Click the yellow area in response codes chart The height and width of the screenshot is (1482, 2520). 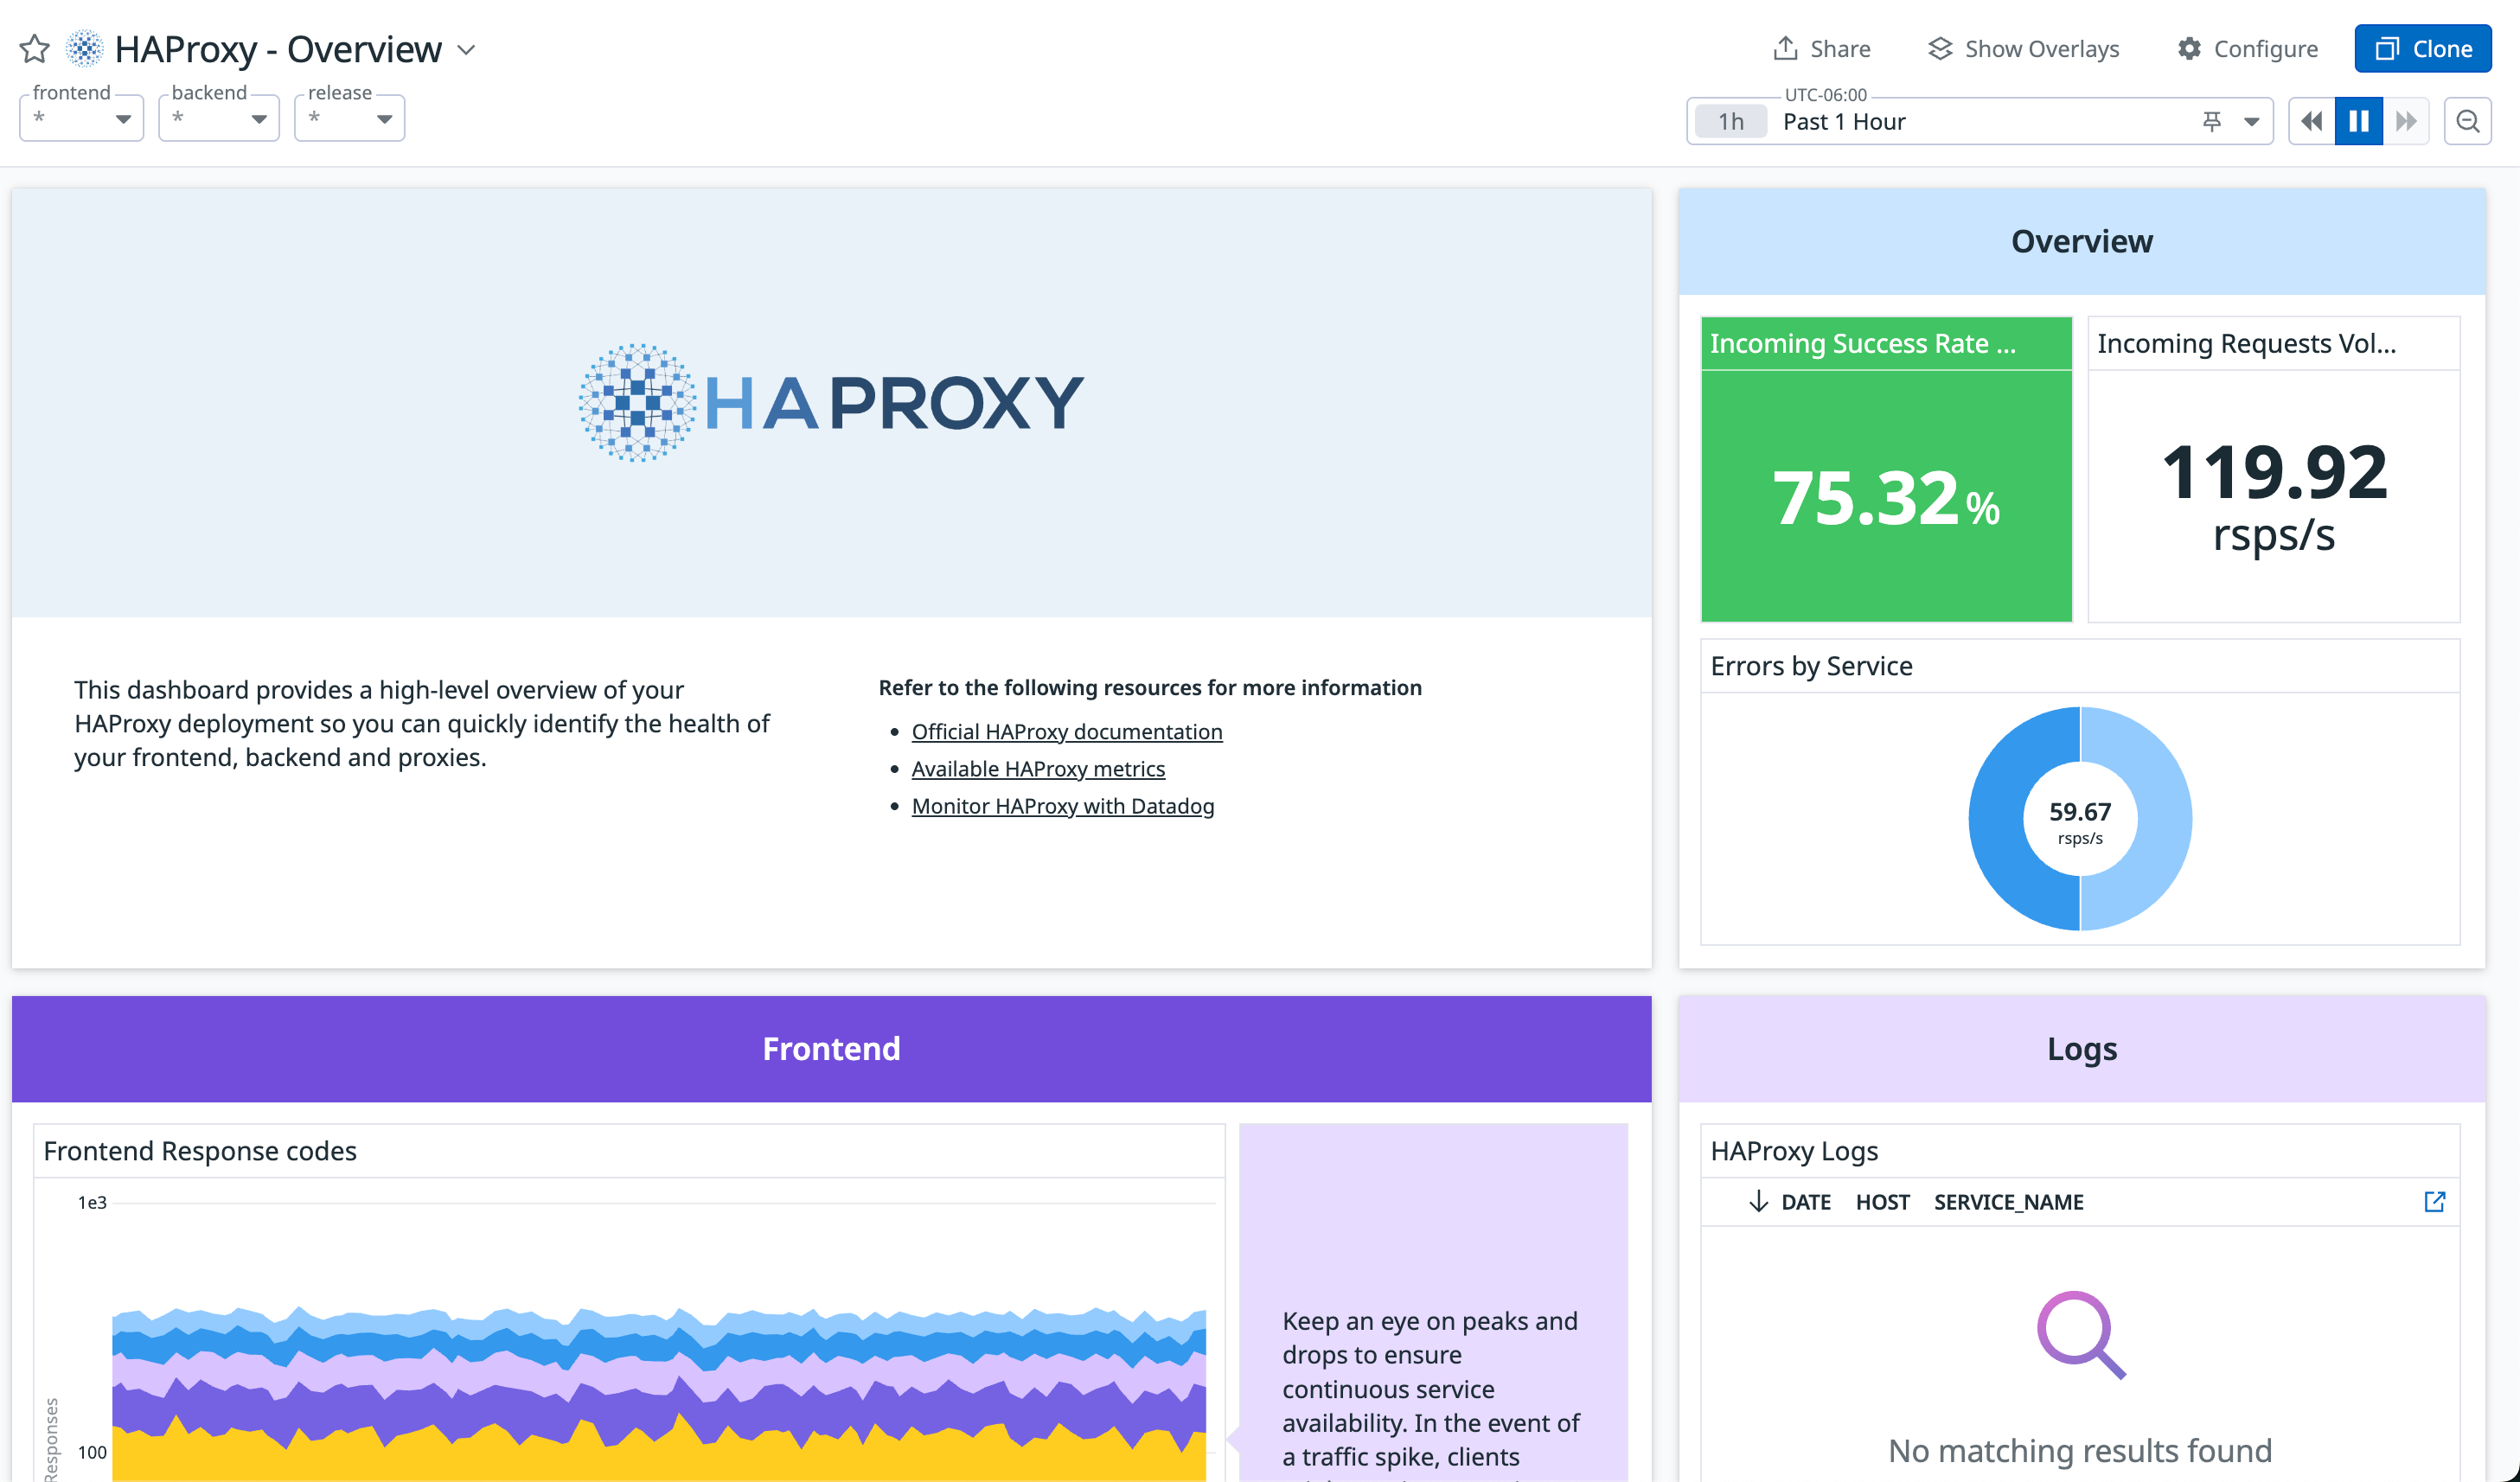(x=660, y=1460)
